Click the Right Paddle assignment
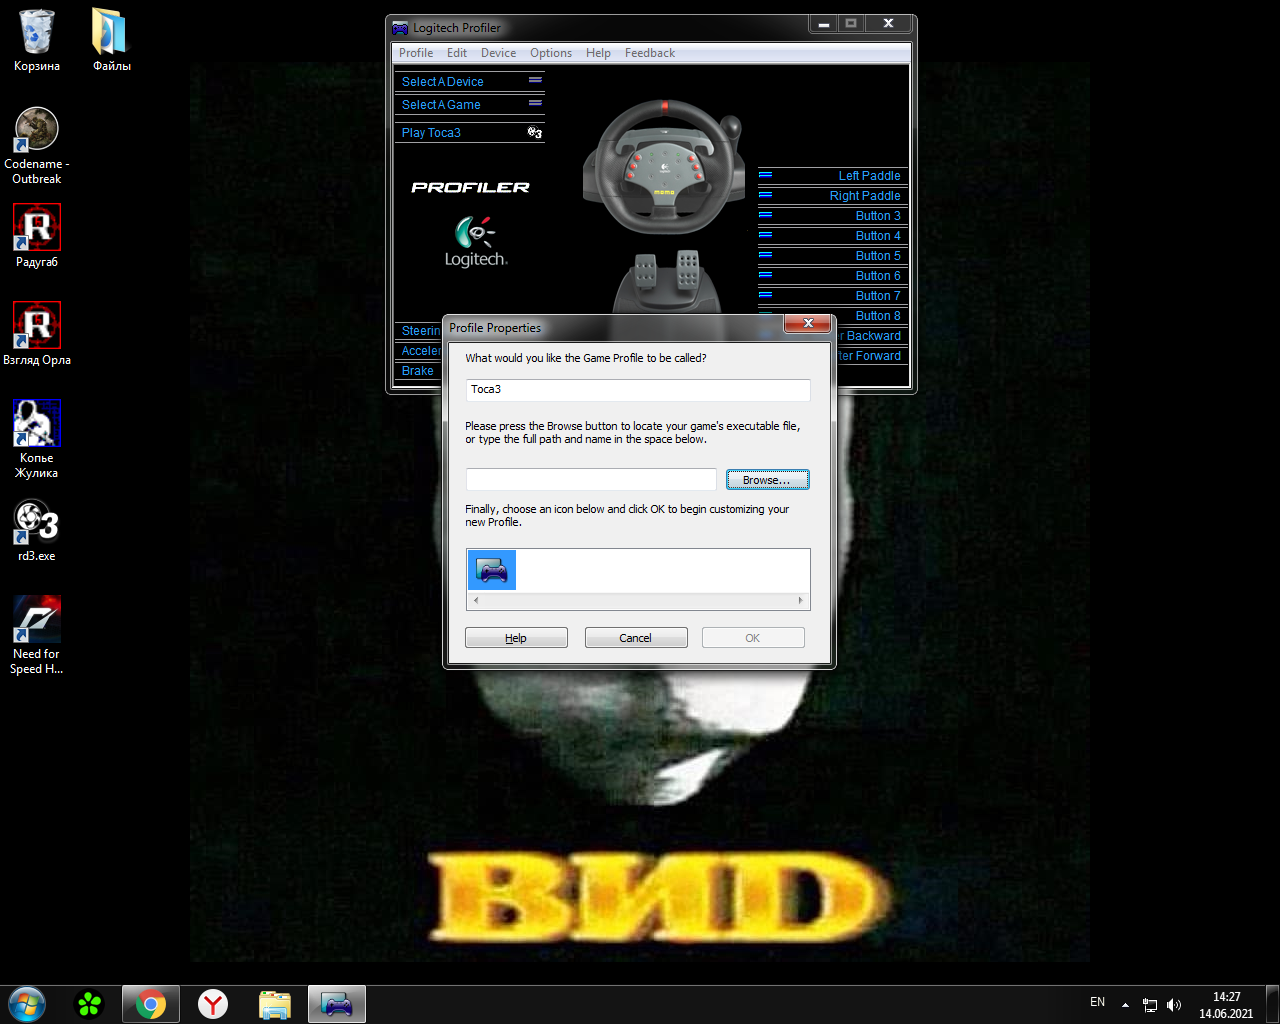Image resolution: width=1280 pixels, height=1024 pixels. pyautogui.click(x=865, y=196)
